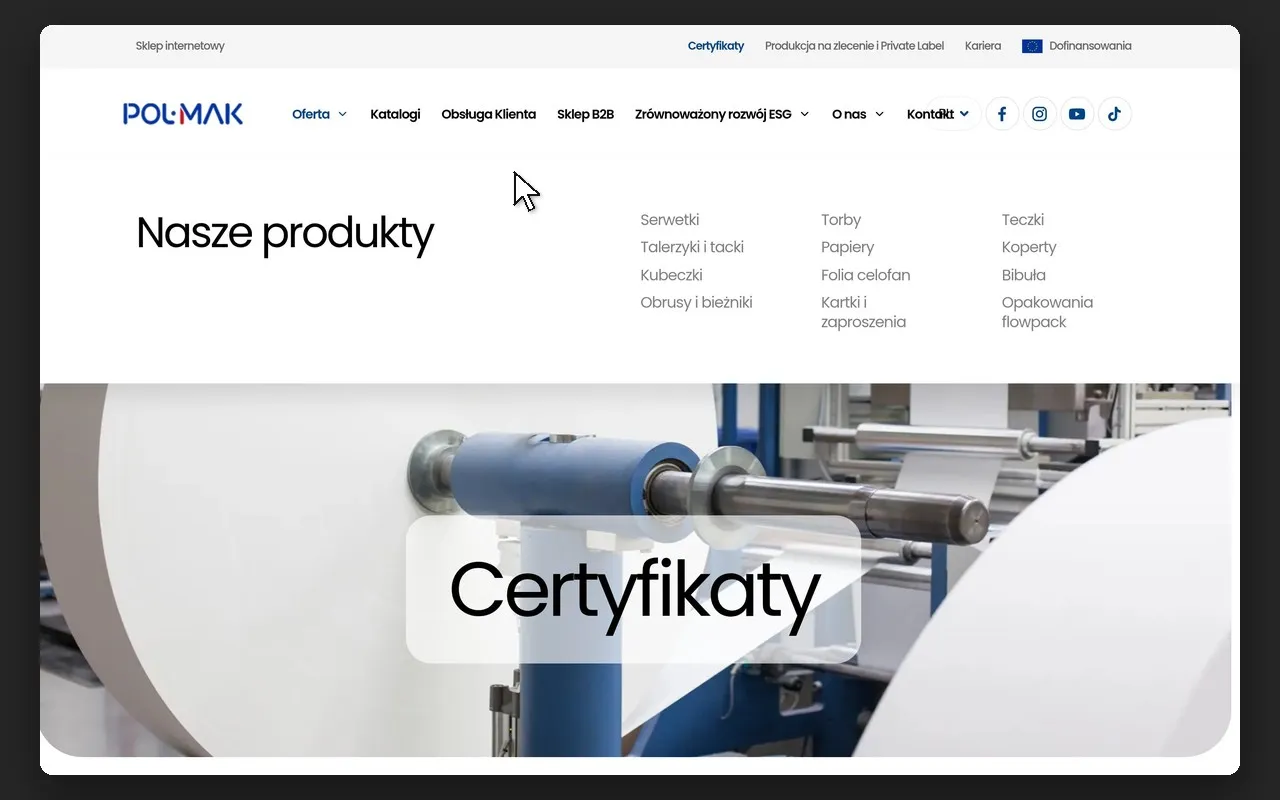
Task: Open the Koperty product category
Action: [1029, 247]
